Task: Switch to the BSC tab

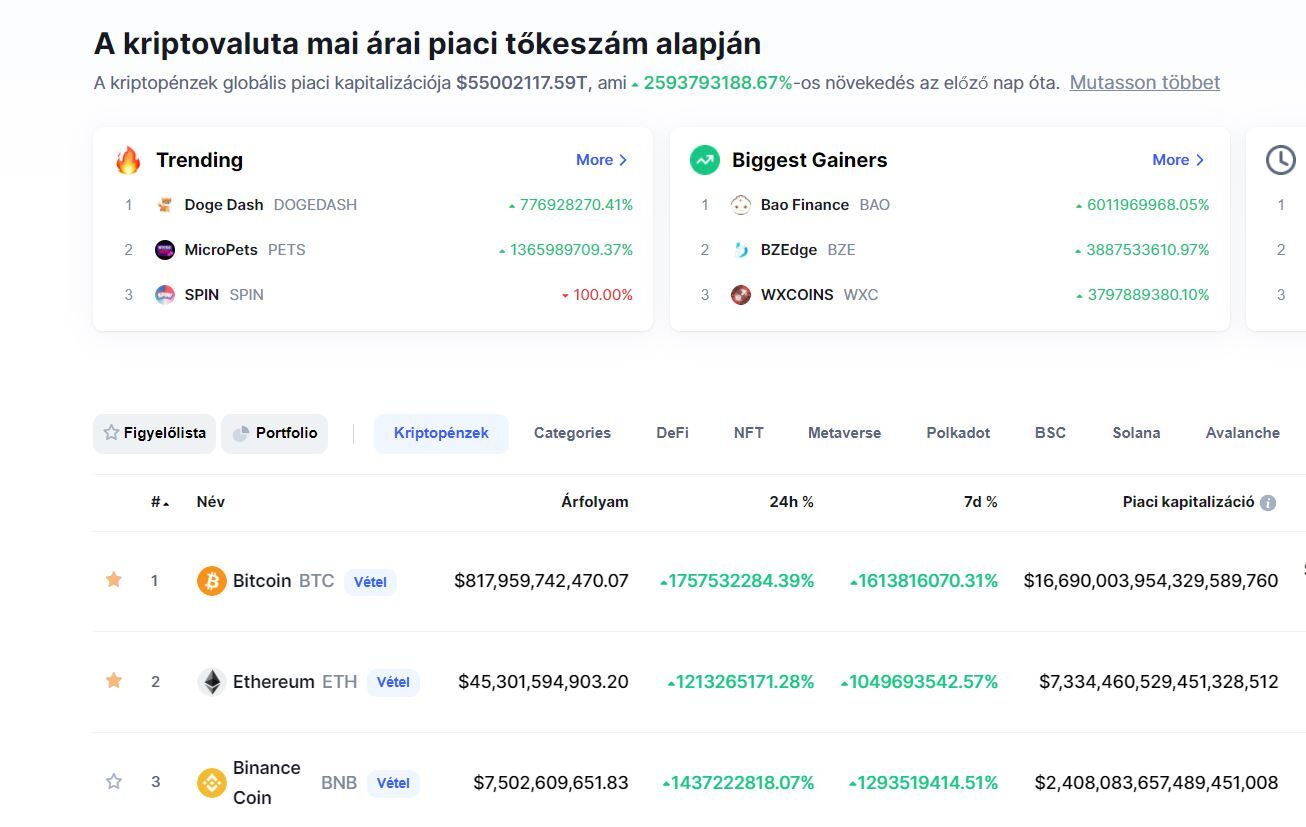Action: point(1050,433)
